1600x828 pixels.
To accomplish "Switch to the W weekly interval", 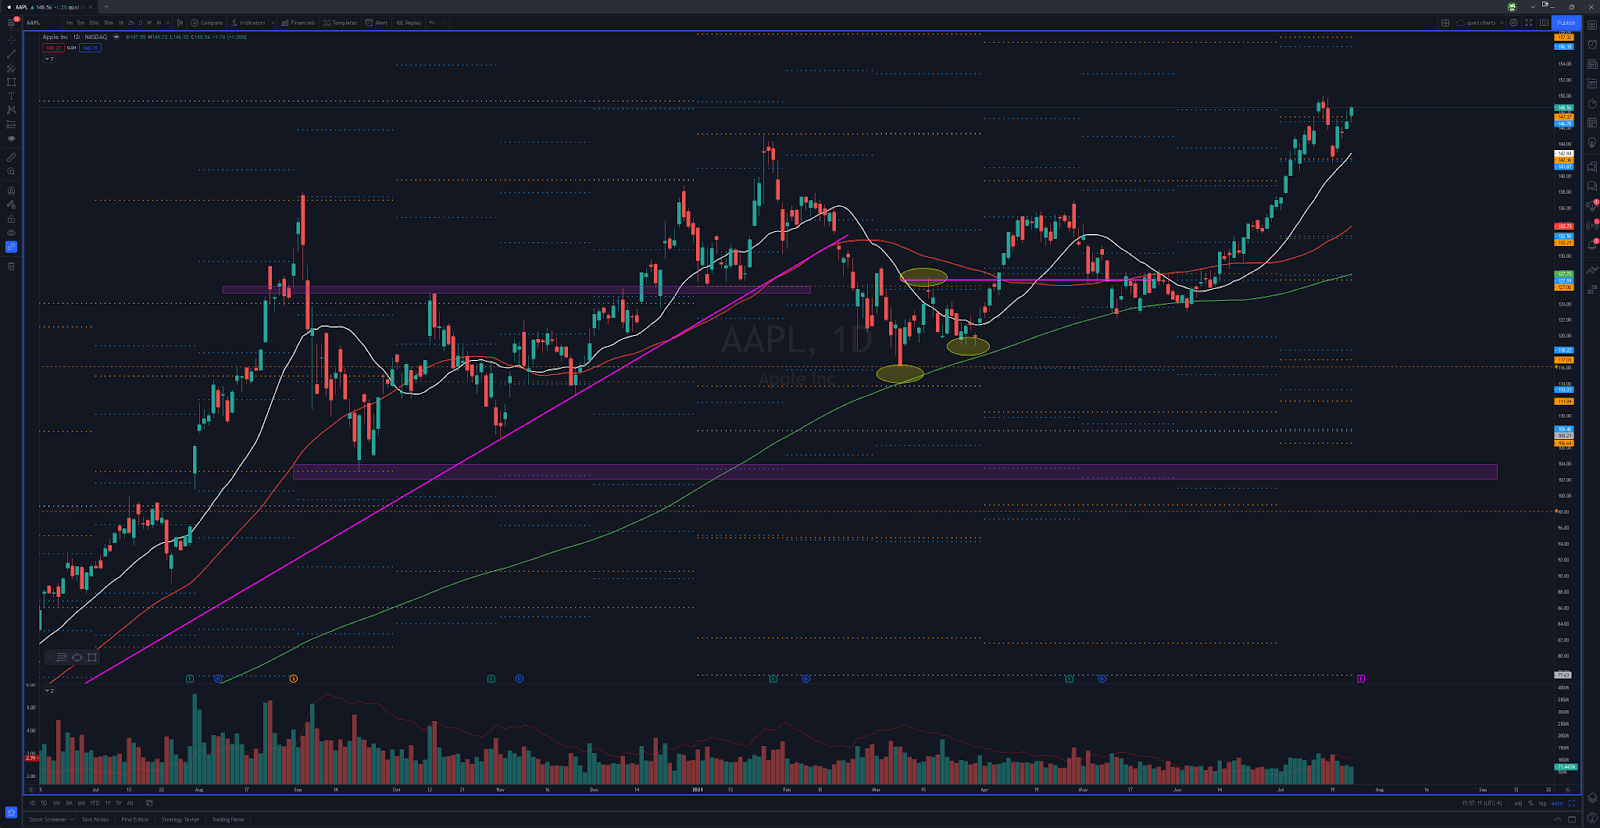I will tap(149, 22).
